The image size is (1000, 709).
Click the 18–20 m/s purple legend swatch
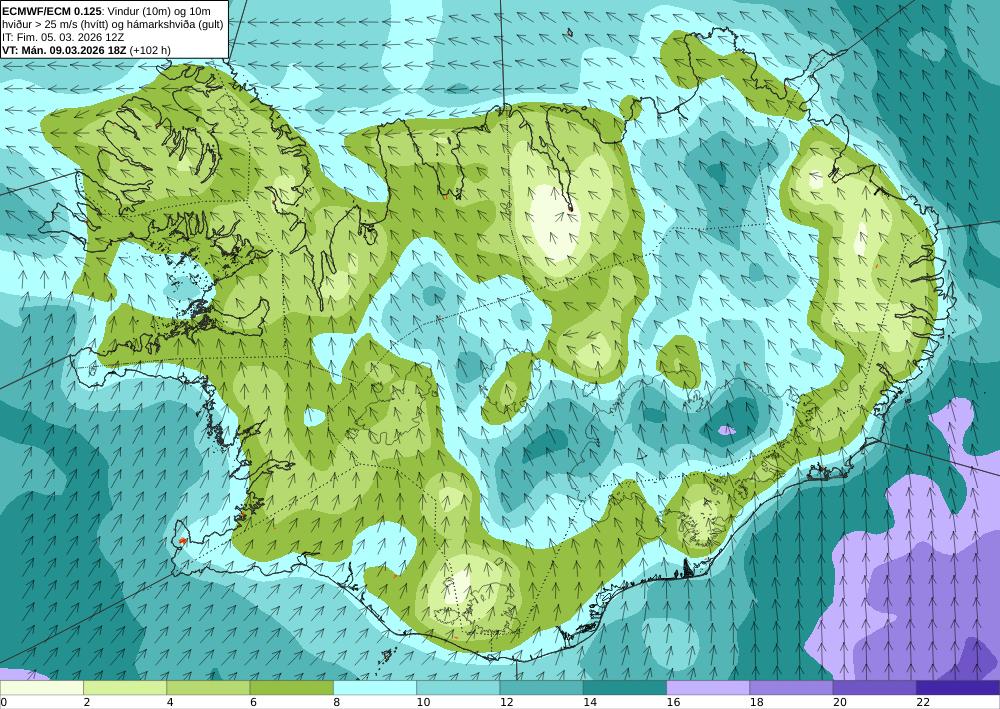click(791, 688)
